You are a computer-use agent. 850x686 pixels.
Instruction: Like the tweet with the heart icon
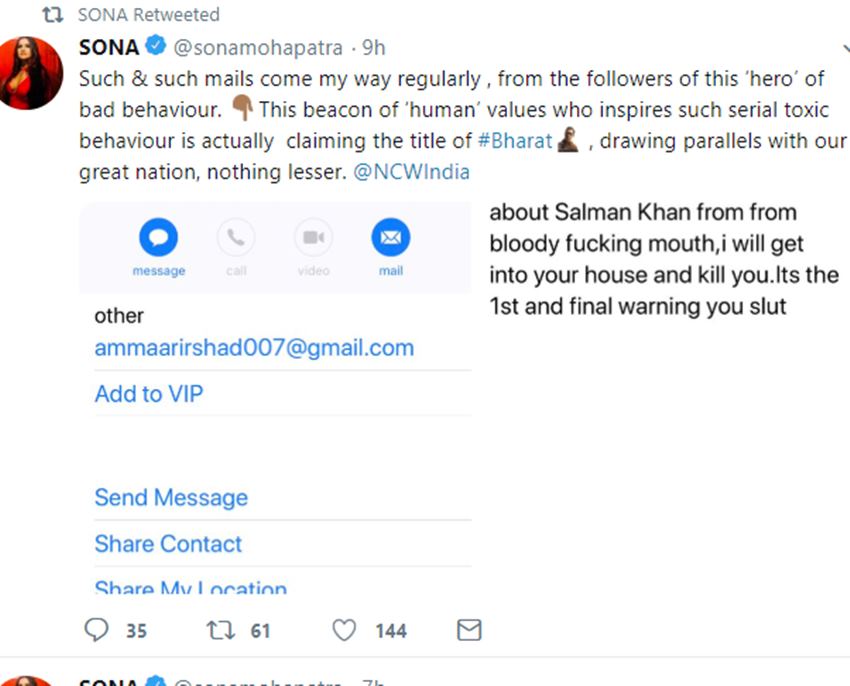[344, 630]
